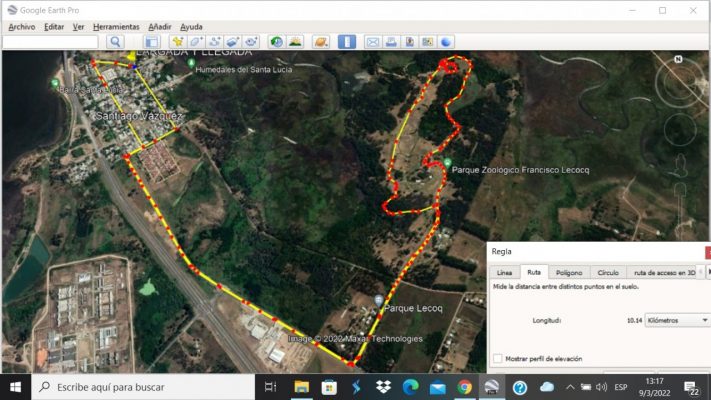The image size is (711, 400).
Task: Switch to the Polígono tab
Action: [x=569, y=273]
